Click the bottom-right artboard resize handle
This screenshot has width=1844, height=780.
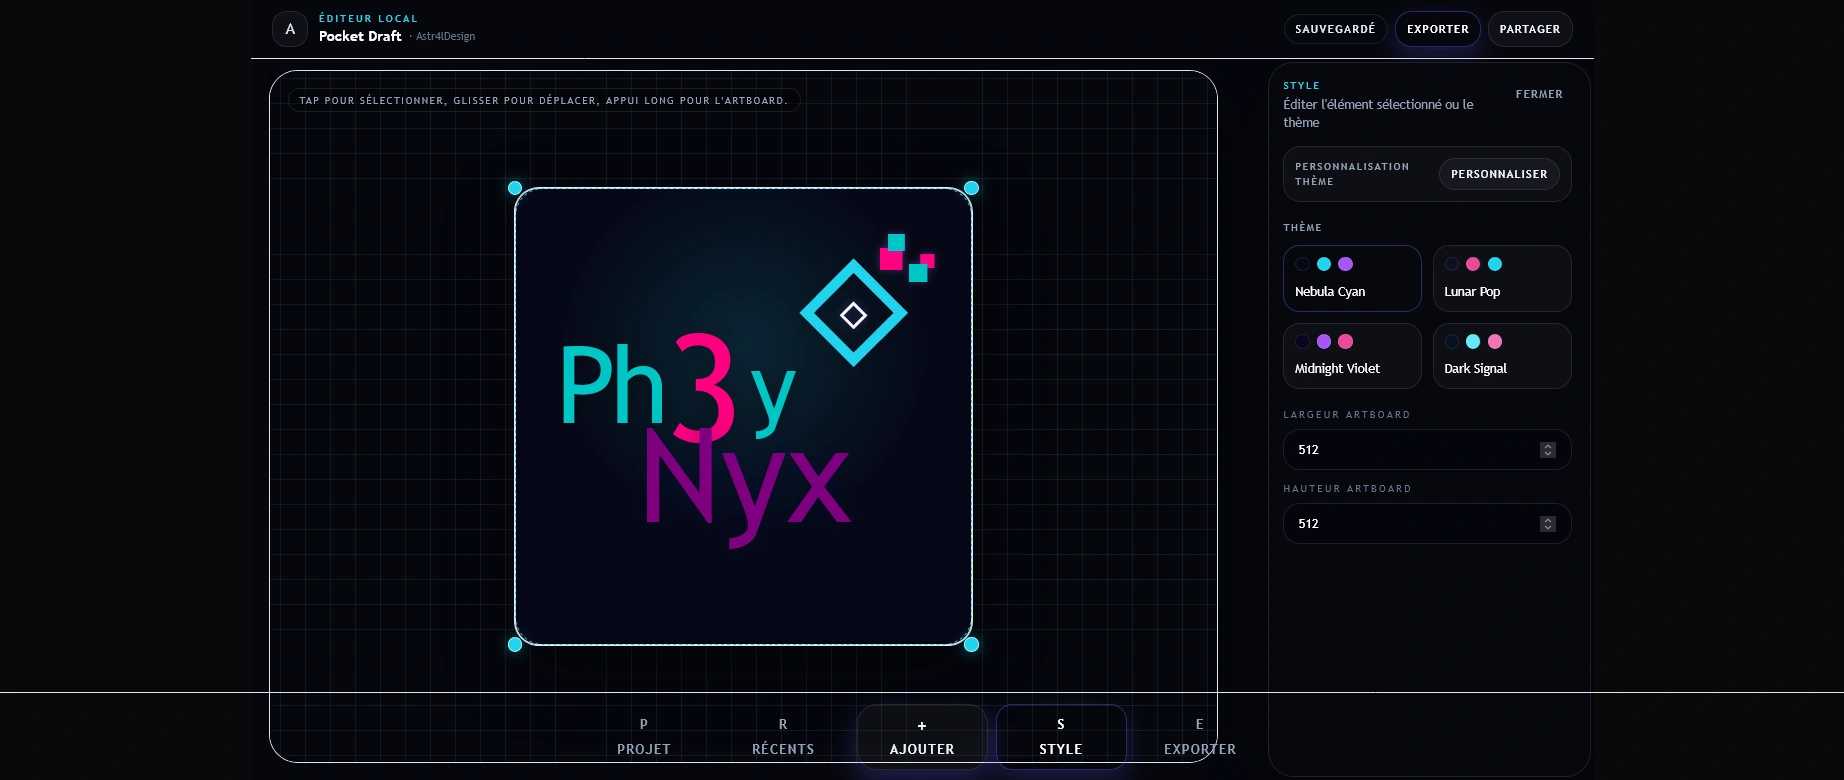pos(971,645)
